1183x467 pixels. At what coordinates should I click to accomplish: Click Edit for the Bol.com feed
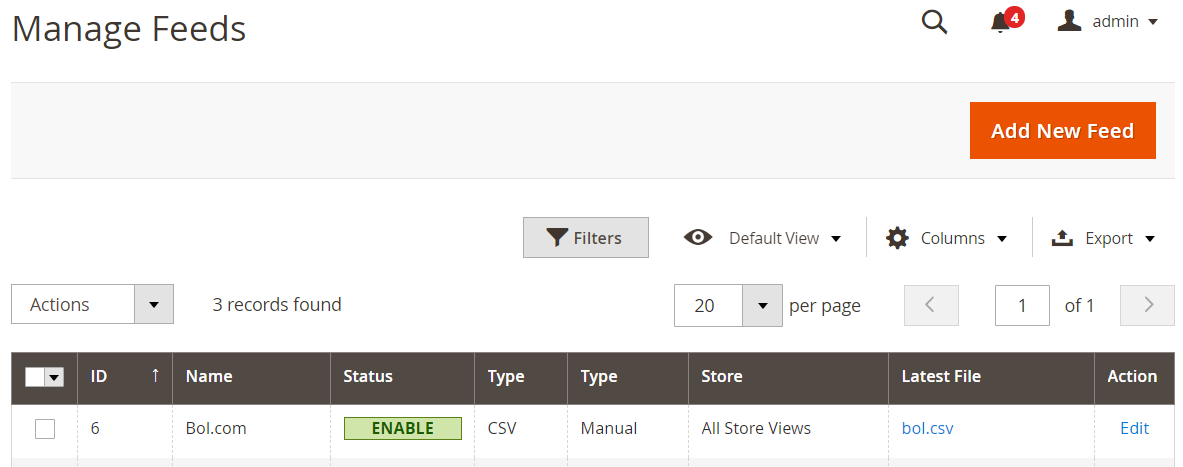[1135, 429]
